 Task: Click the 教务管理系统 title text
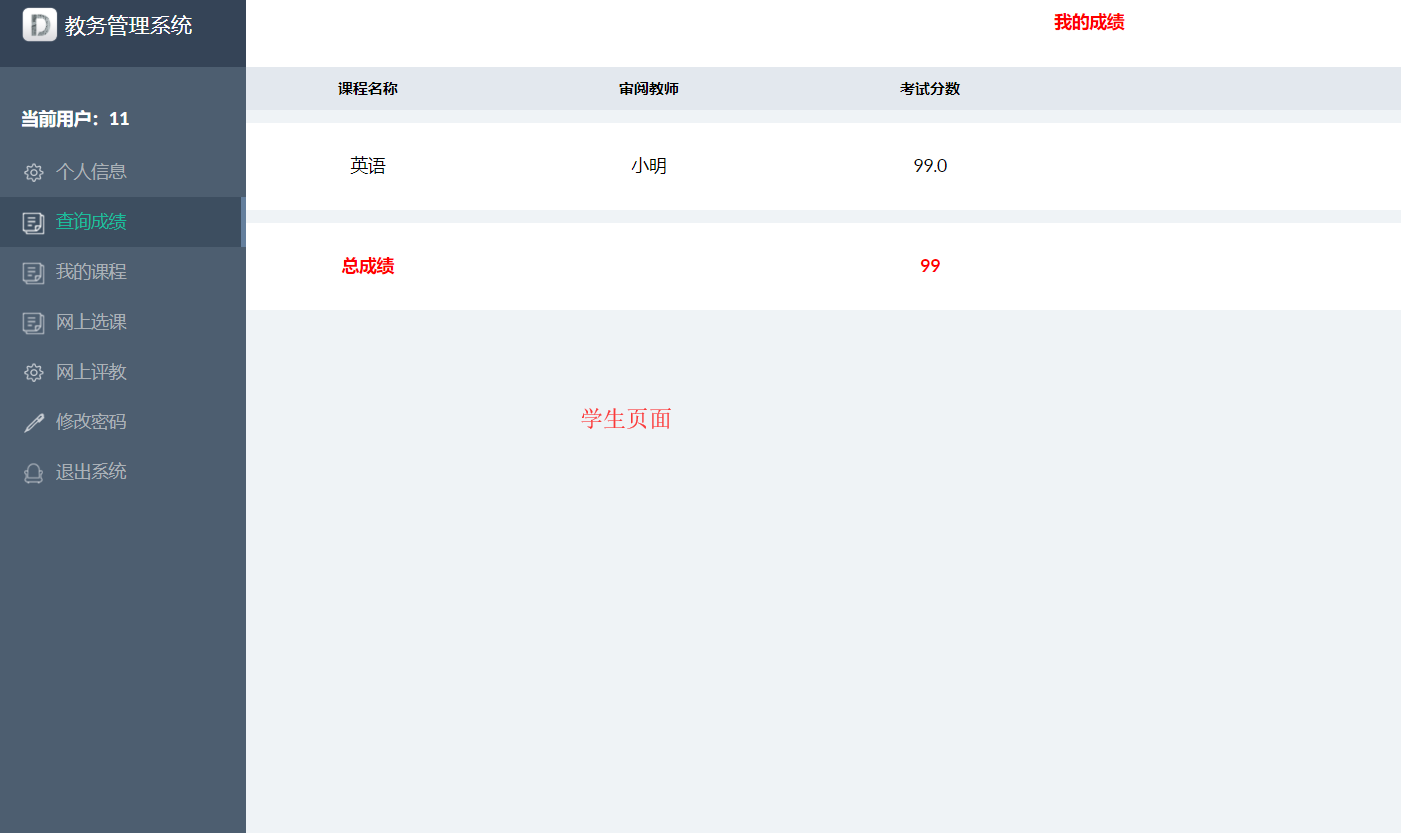(x=129, y=26)
